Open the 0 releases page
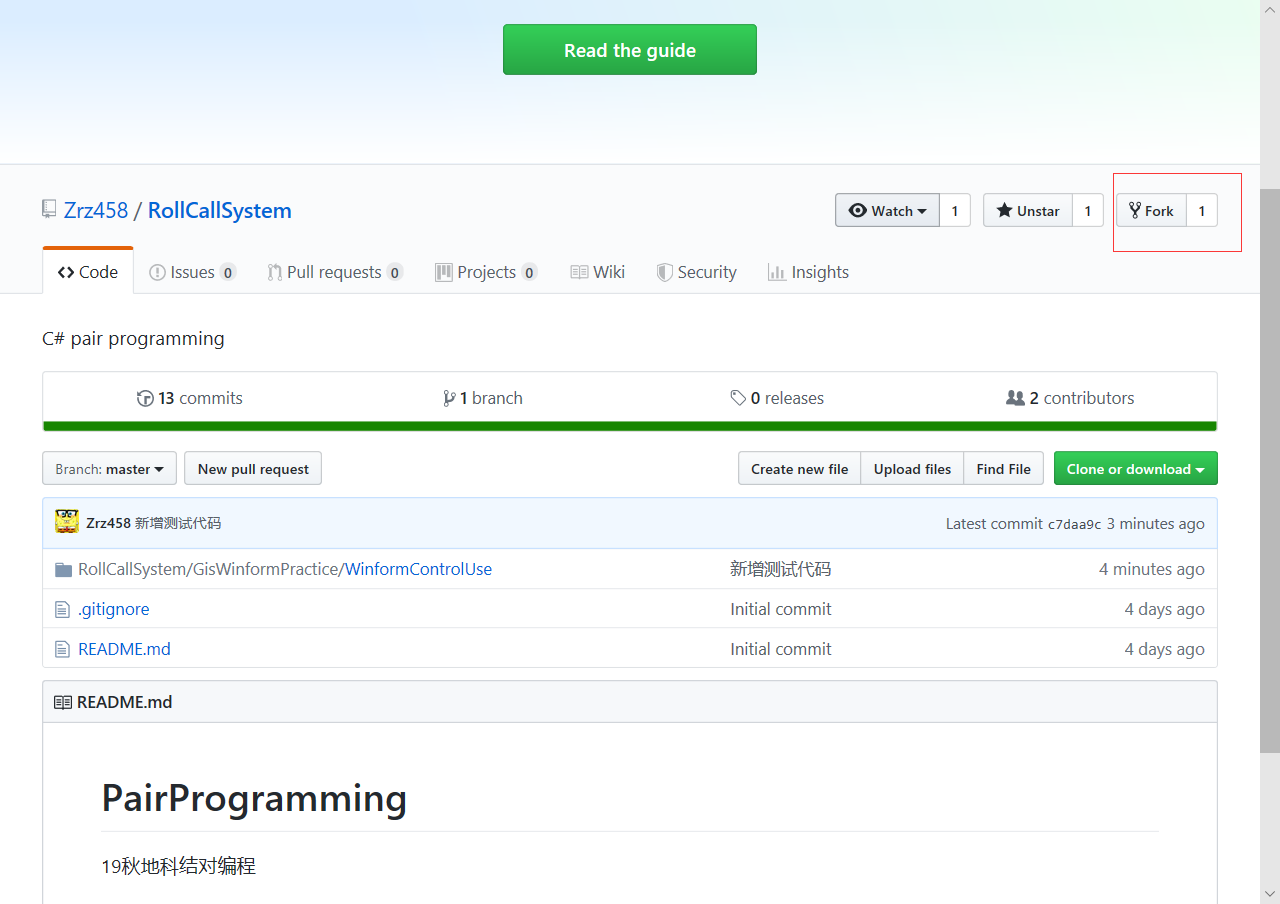Screen dimensions: 1280x904 (777, 398)
